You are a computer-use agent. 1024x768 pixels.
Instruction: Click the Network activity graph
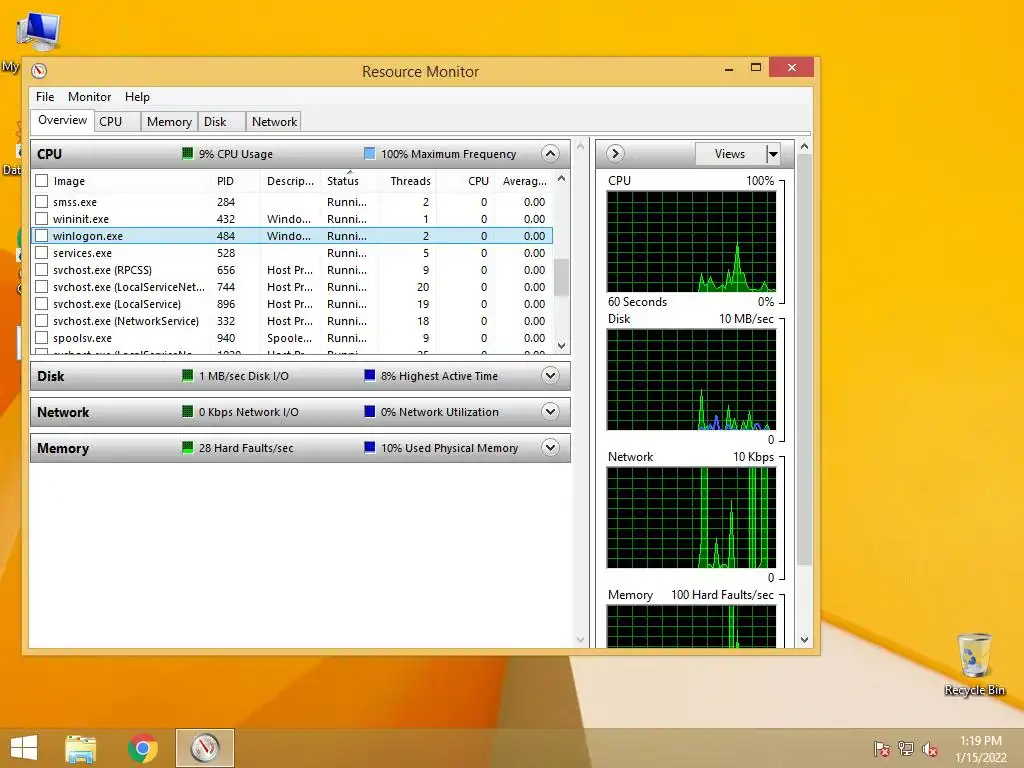click(x=692, y=517)
